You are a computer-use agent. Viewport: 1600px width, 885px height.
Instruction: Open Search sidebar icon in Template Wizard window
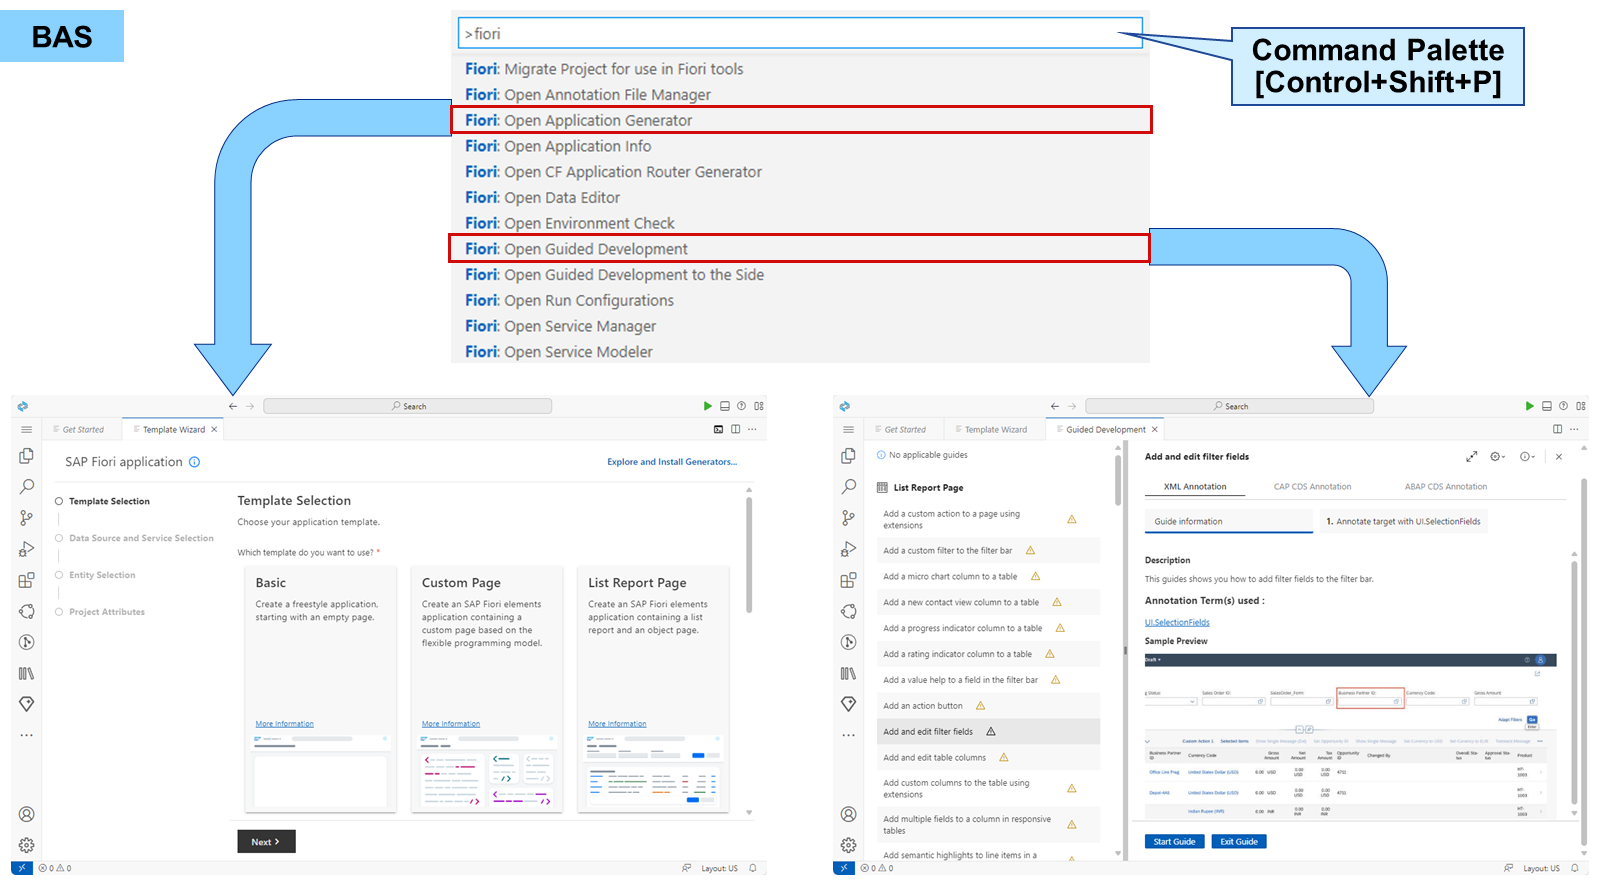[x=27, y=486]
